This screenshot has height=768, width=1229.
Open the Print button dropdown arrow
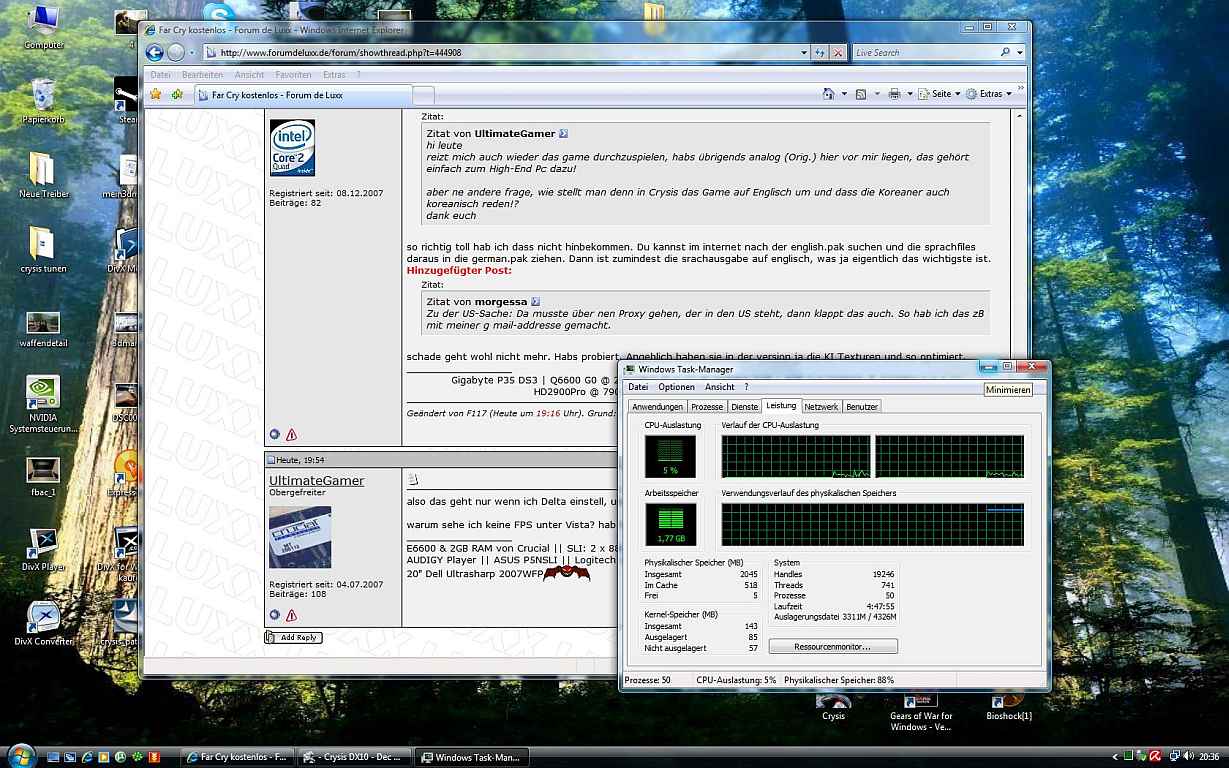pyautogui.click(x=909, y=94)
